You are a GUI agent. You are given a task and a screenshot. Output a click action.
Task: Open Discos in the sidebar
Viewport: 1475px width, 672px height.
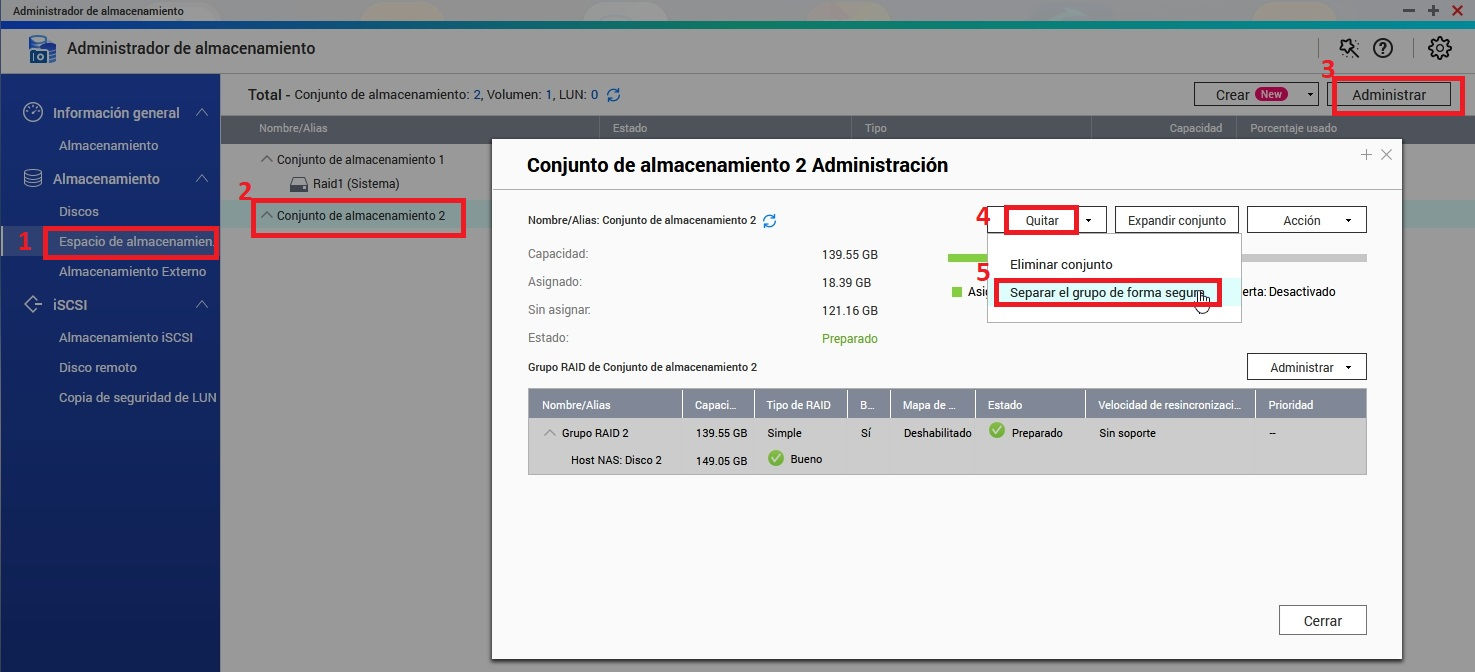(x=79, y=212)
